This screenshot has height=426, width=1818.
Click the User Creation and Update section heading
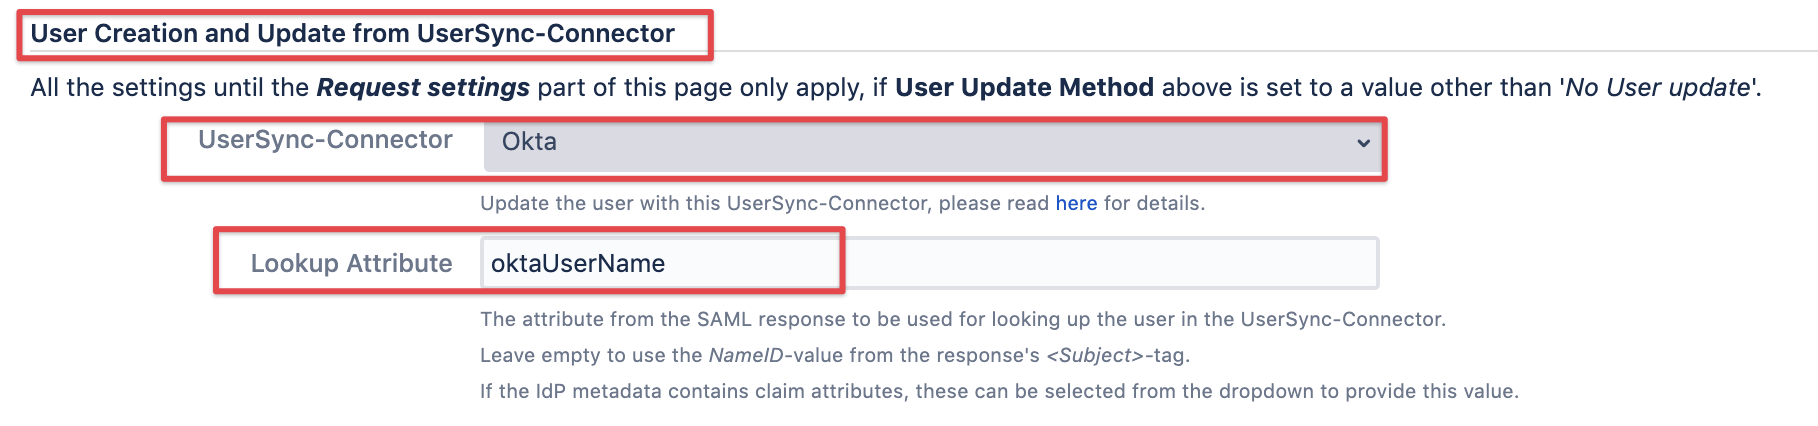tap(352, 33)
